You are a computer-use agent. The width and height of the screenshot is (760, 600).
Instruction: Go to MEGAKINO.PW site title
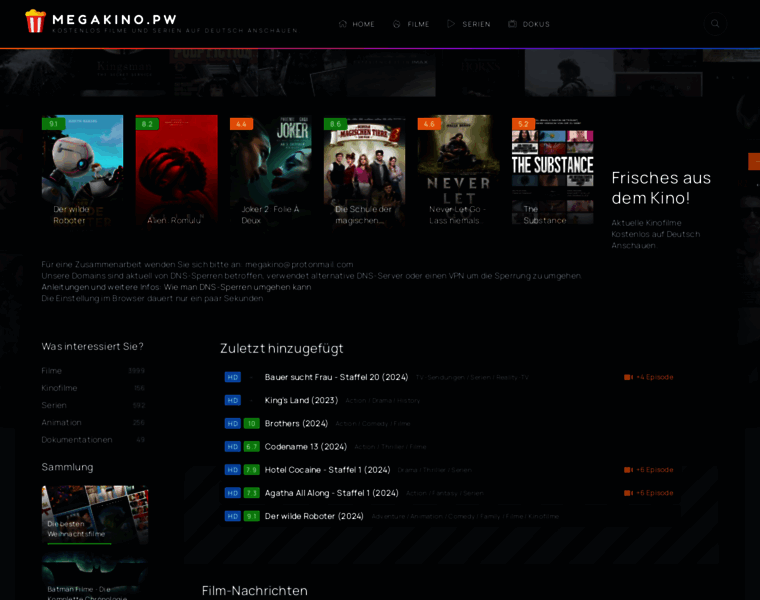pyautogui.click(x=114, y=19)
